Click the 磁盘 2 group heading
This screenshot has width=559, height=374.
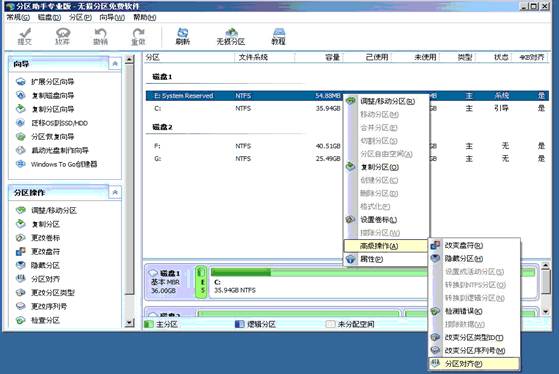pos(162,127)
